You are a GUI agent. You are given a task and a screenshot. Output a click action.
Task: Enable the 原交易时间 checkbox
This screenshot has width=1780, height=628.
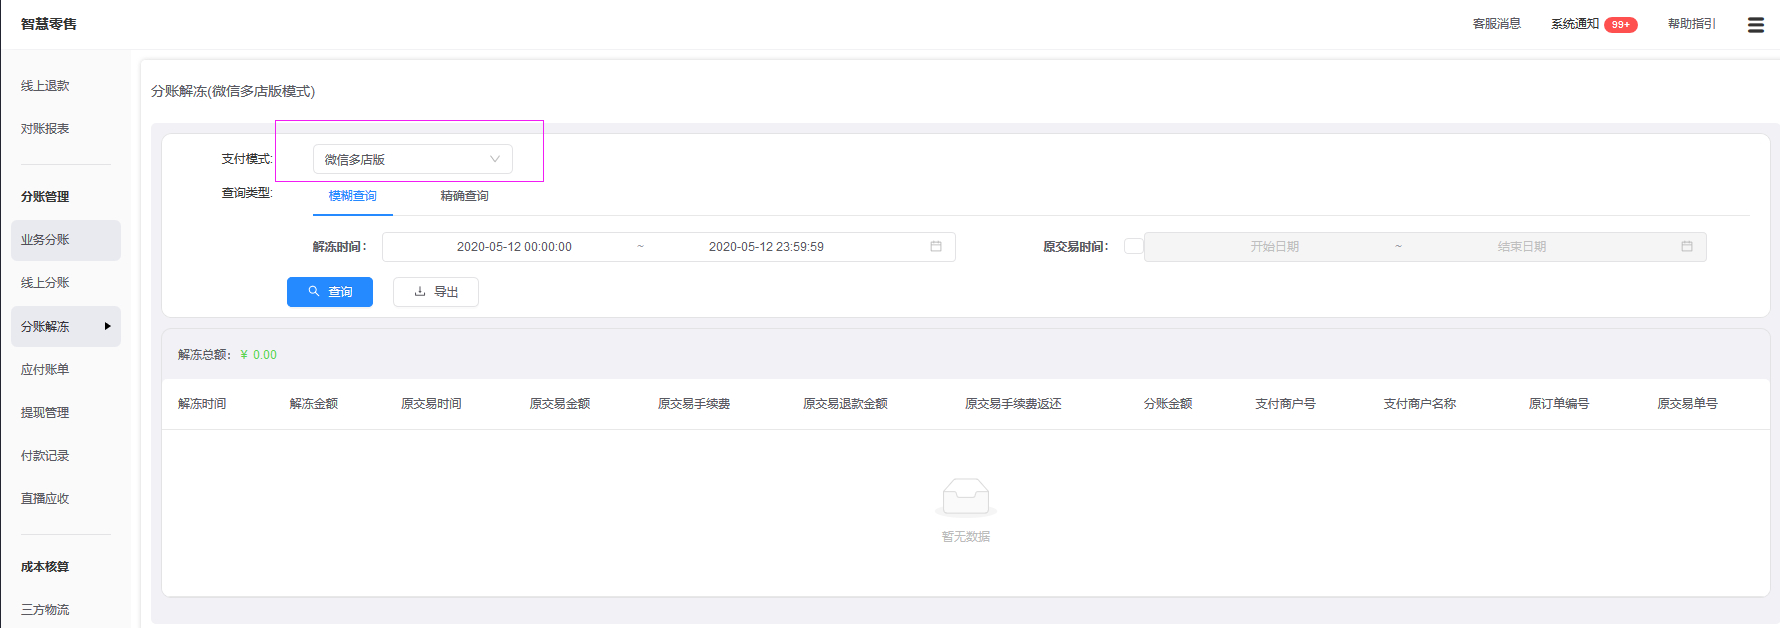point(1133,246)
